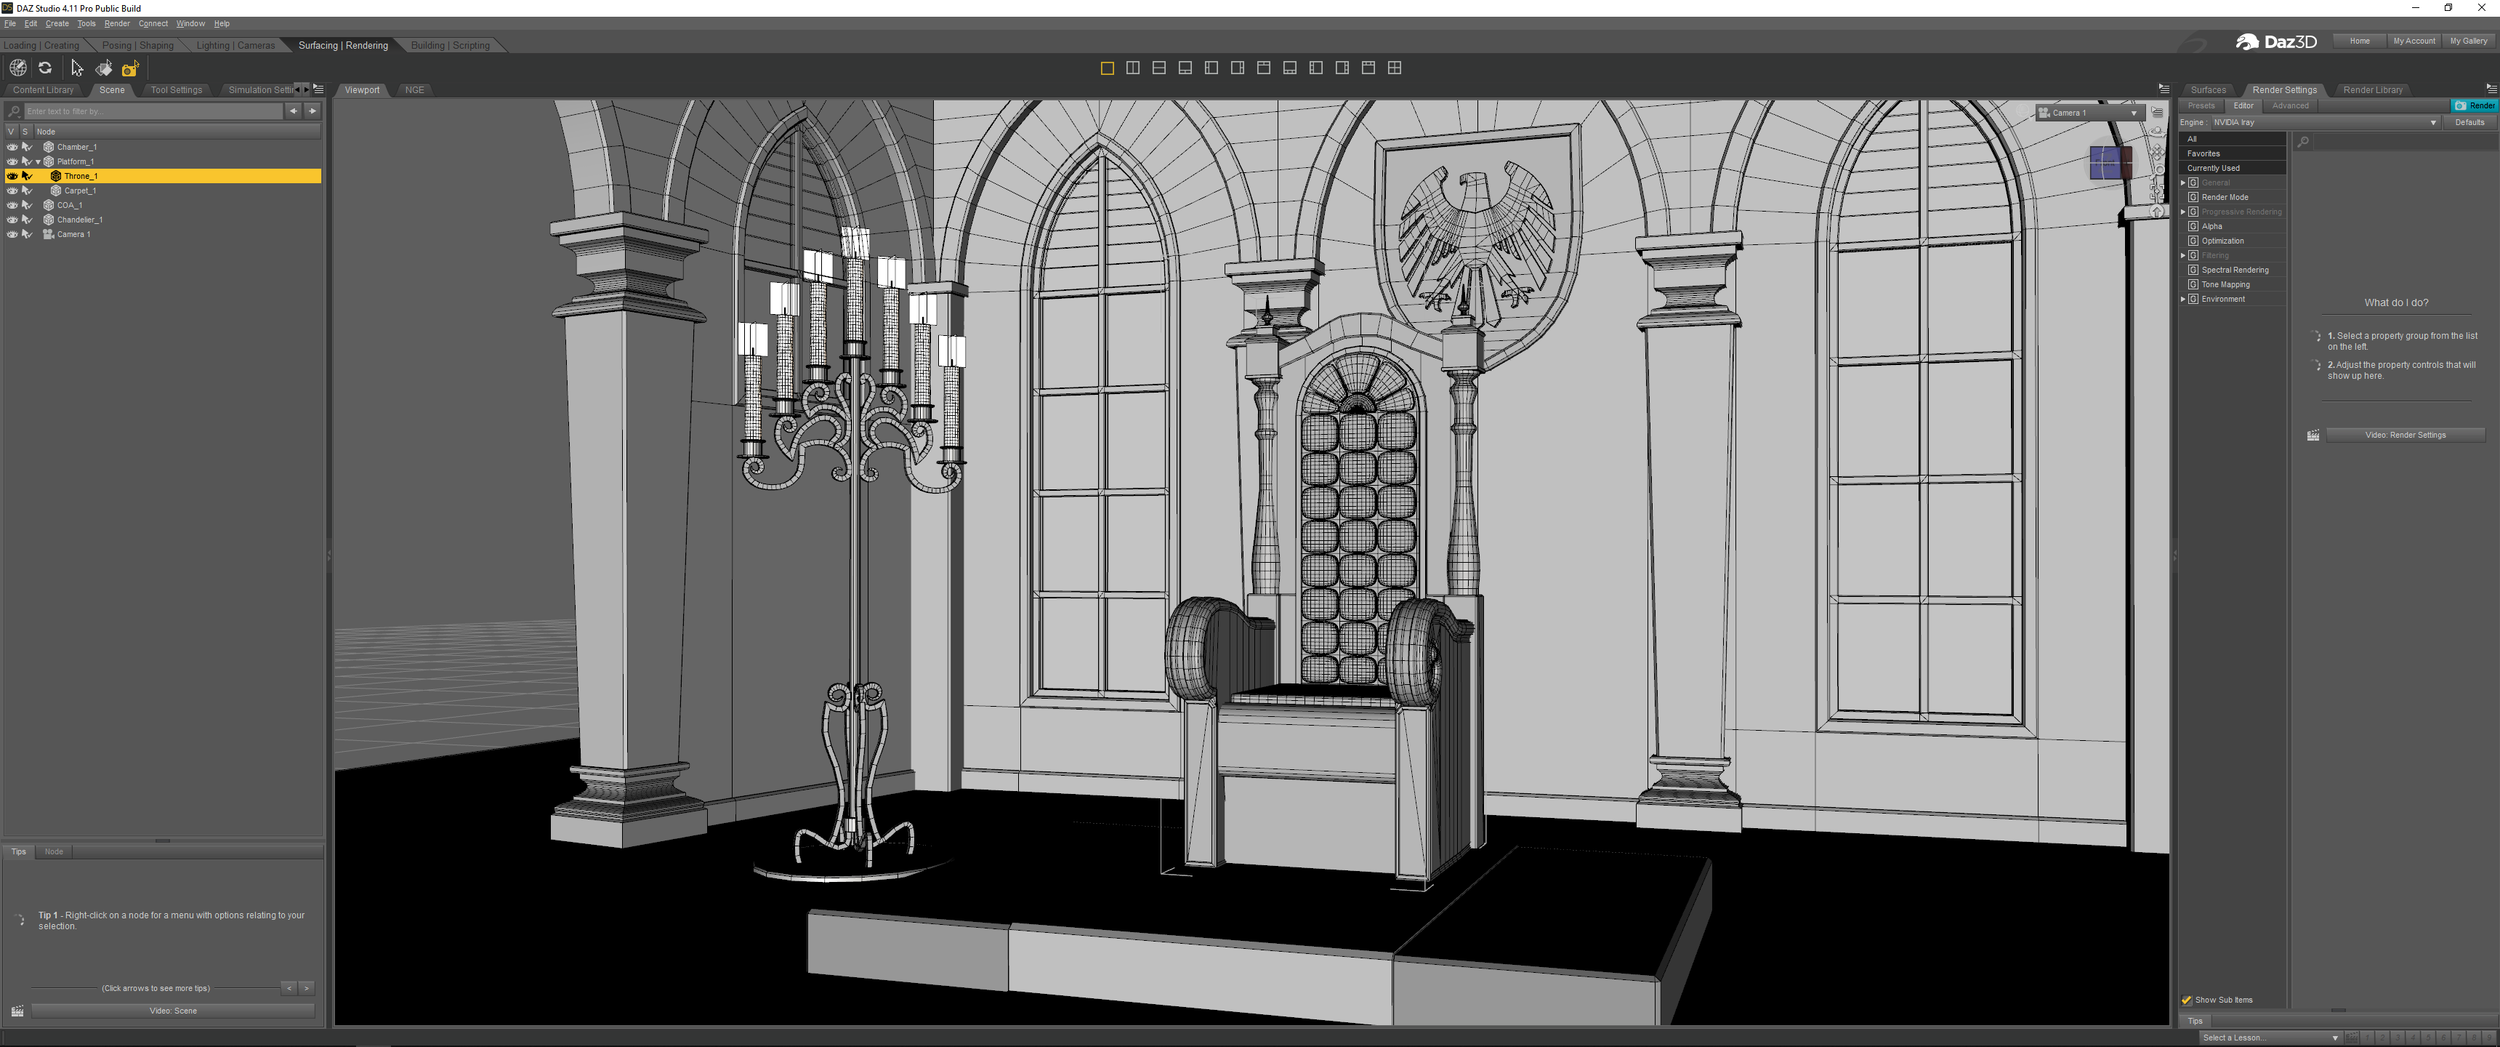Open the Scene pane options menu icon
Screen dimensions: 2500x1047
pyautogui.click(x=318, y=90)
